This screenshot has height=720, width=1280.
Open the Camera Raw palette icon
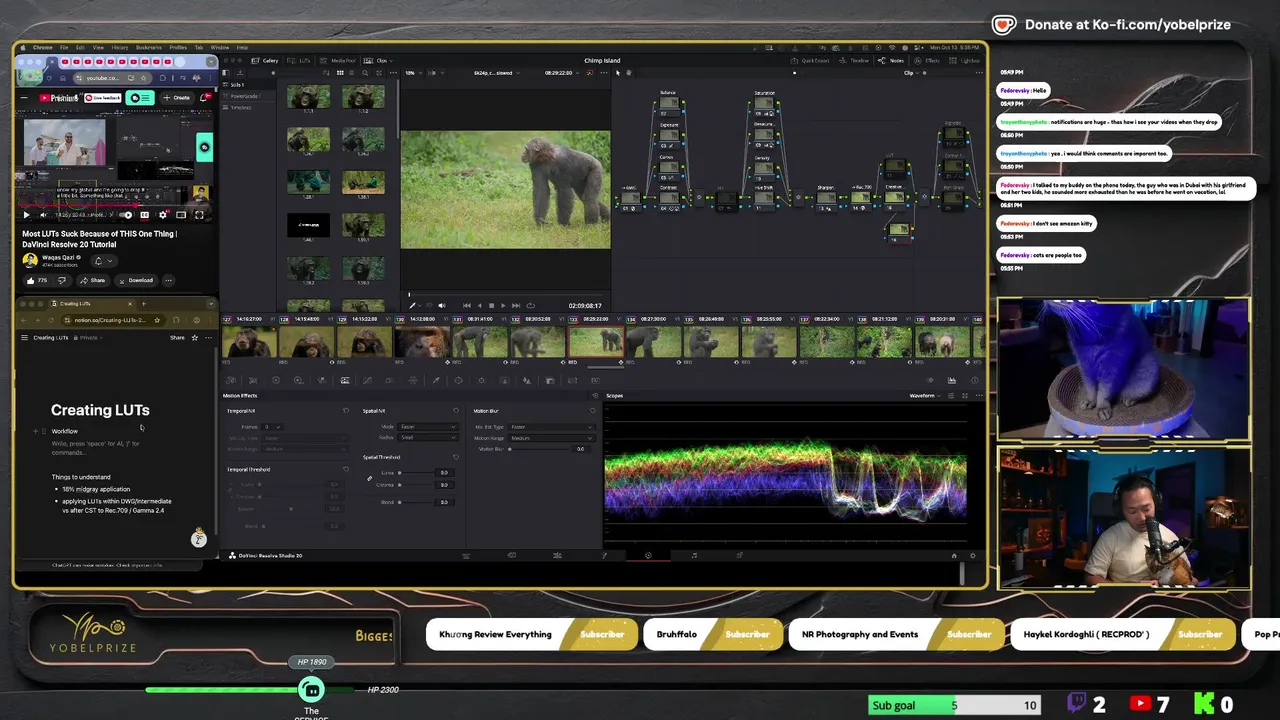click(230, 380)
